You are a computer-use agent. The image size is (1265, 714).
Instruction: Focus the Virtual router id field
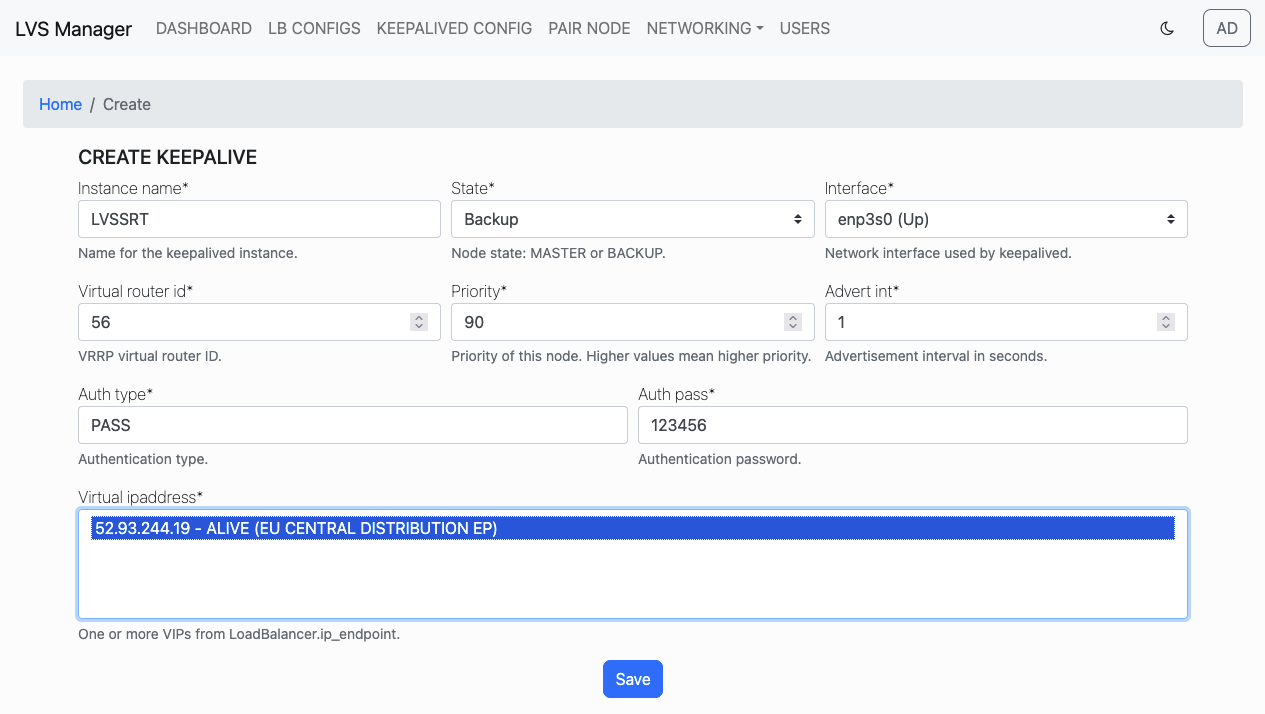[259, 322]
